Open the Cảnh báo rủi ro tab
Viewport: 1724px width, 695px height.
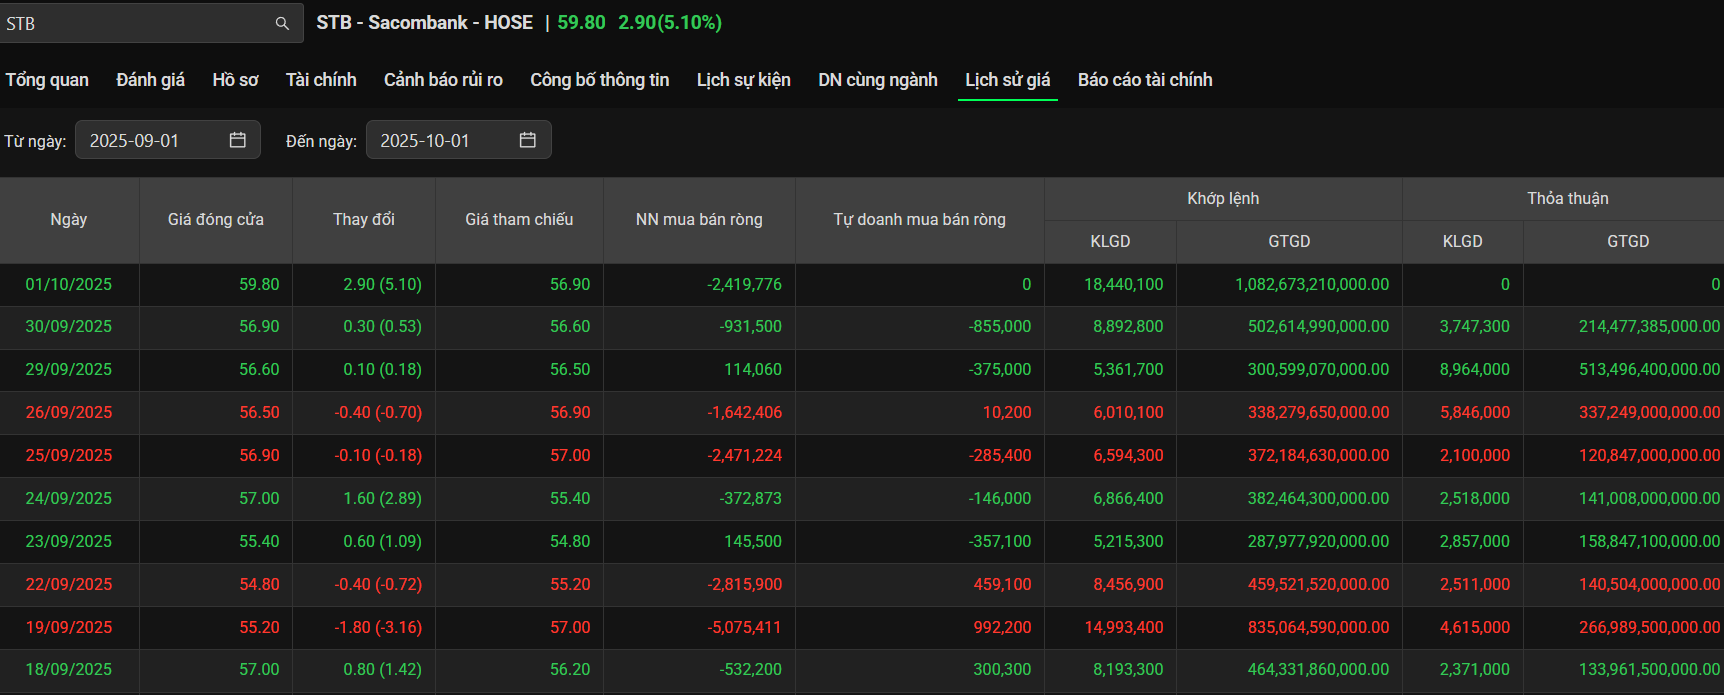point(443,80)
